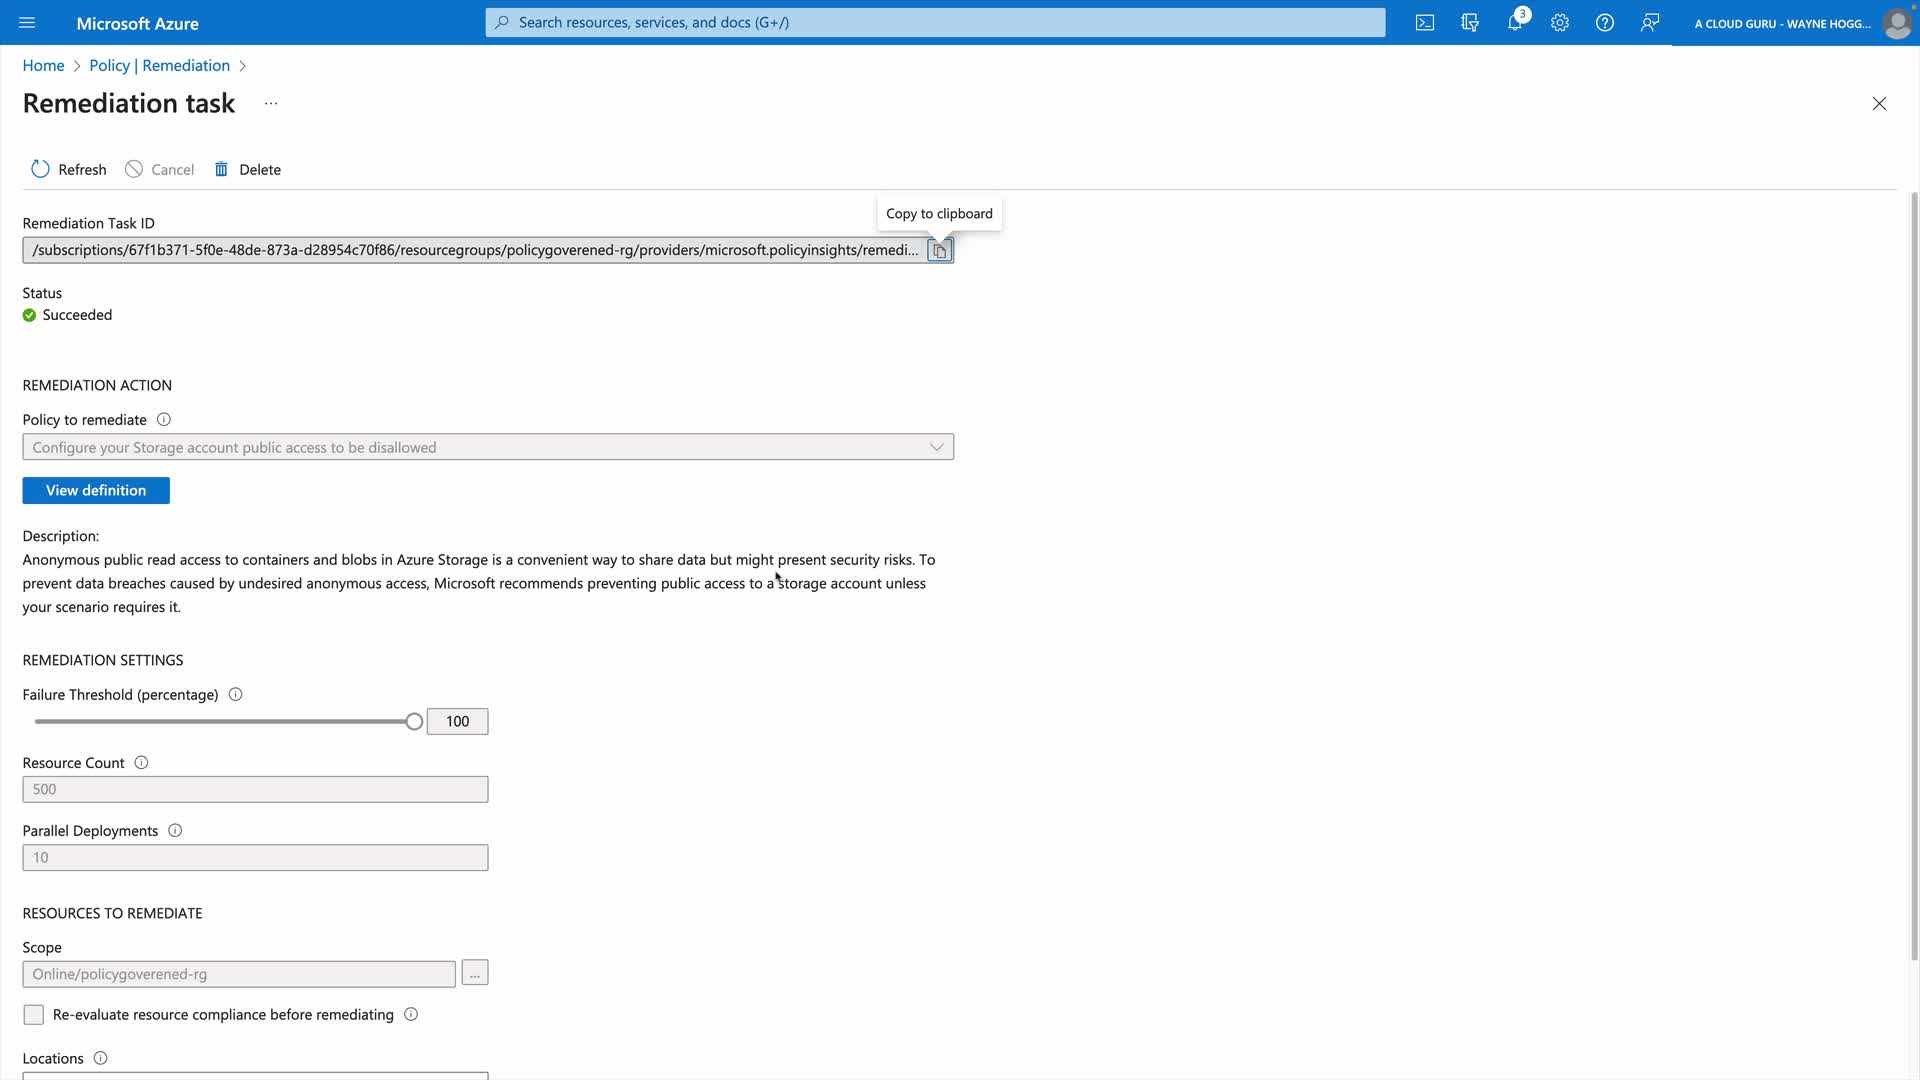Click the View definition button
Screen dimensions: 1920x1080
coord(96,490)
